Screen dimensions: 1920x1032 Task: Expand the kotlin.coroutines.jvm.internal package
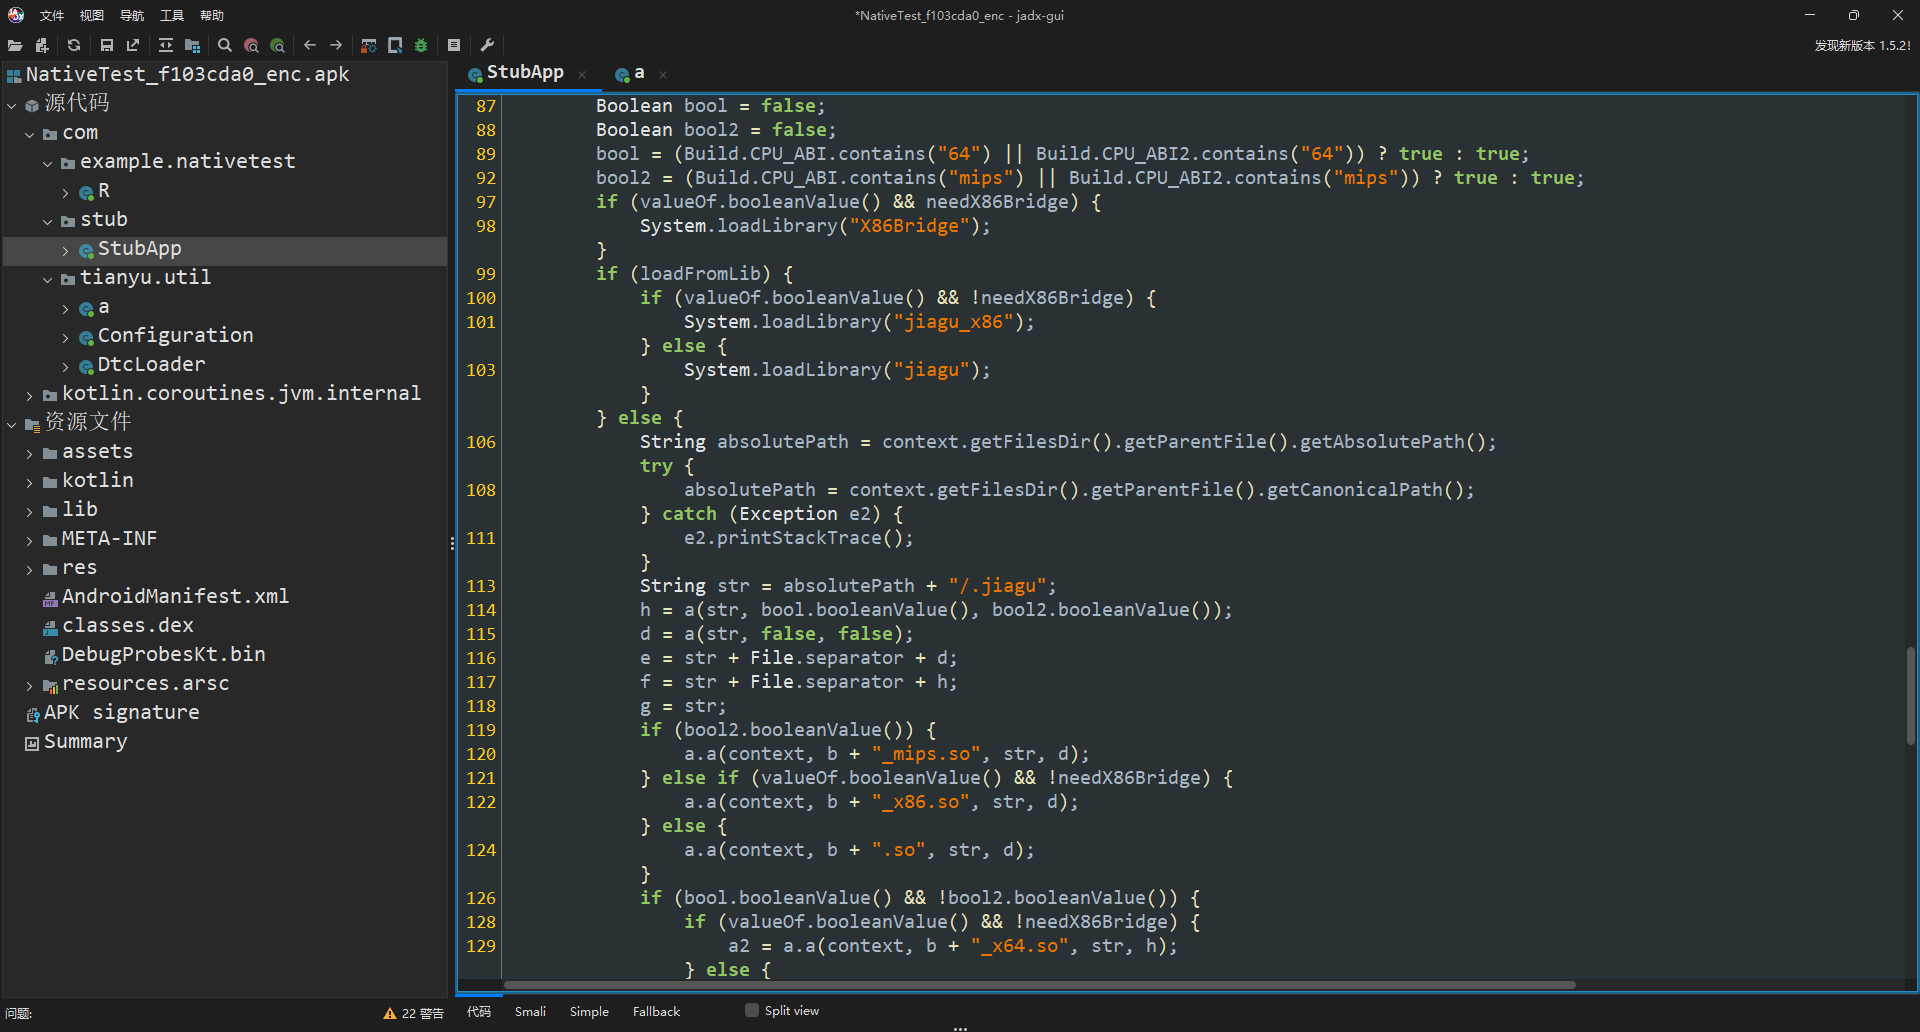(x=29, y=395)
